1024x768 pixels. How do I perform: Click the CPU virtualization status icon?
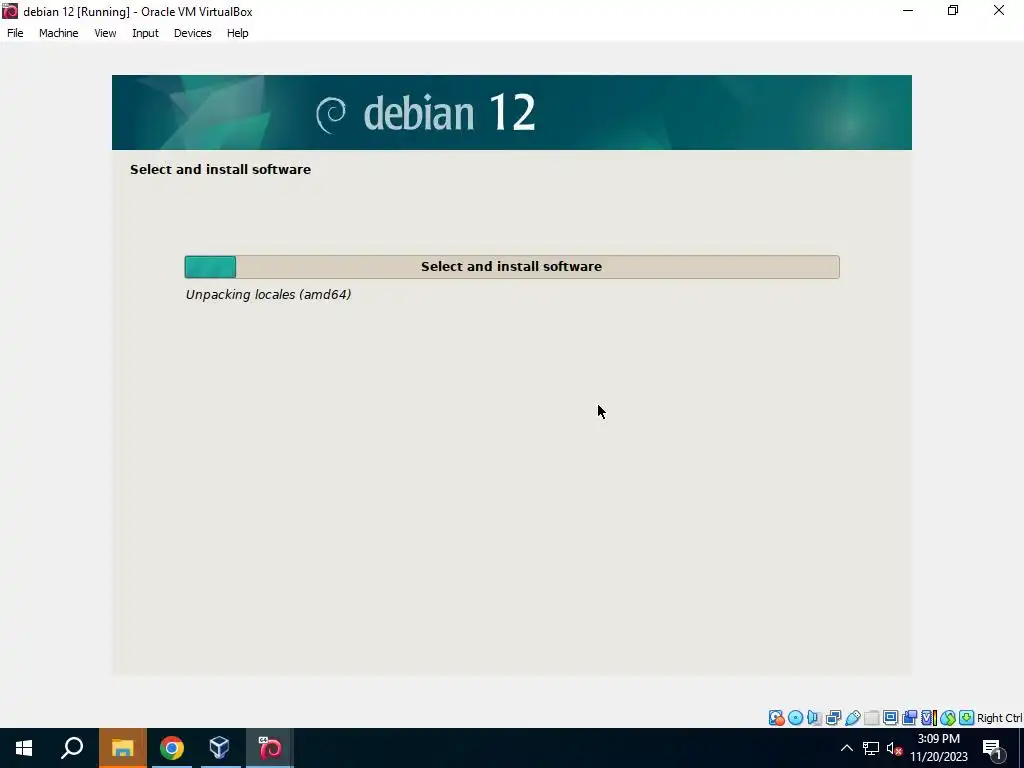(929, 718)
